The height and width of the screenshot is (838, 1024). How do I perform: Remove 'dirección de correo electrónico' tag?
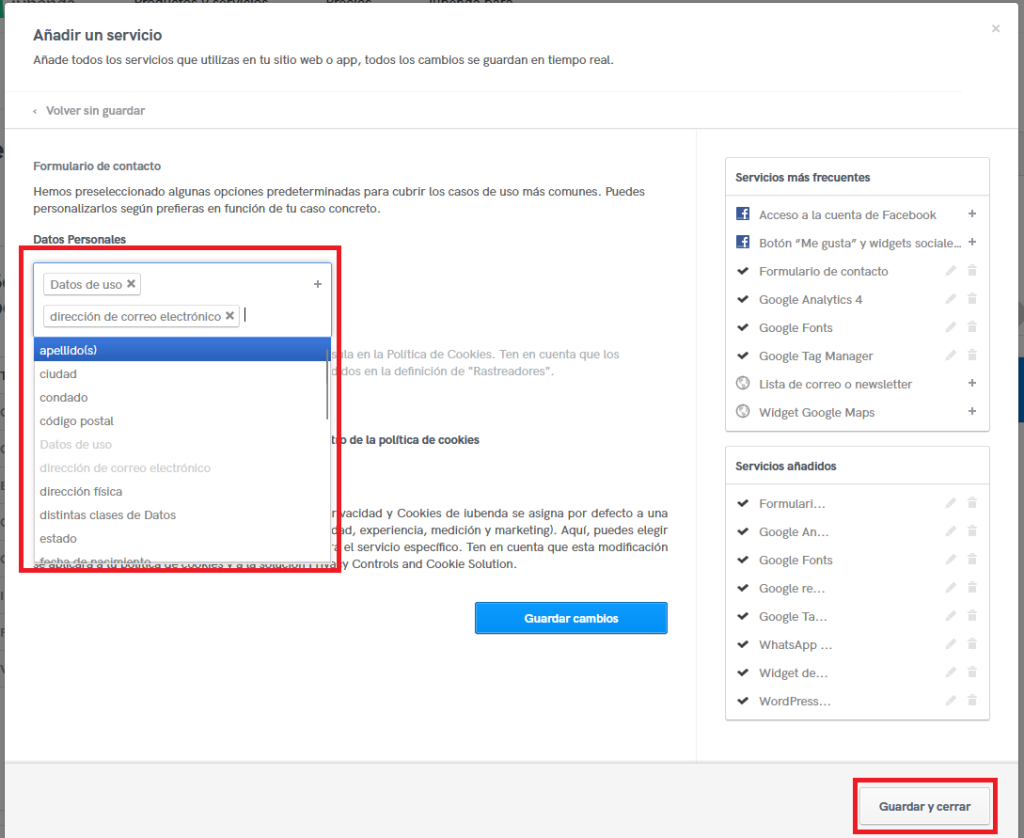pyautogui.click(x=230, y=316)
